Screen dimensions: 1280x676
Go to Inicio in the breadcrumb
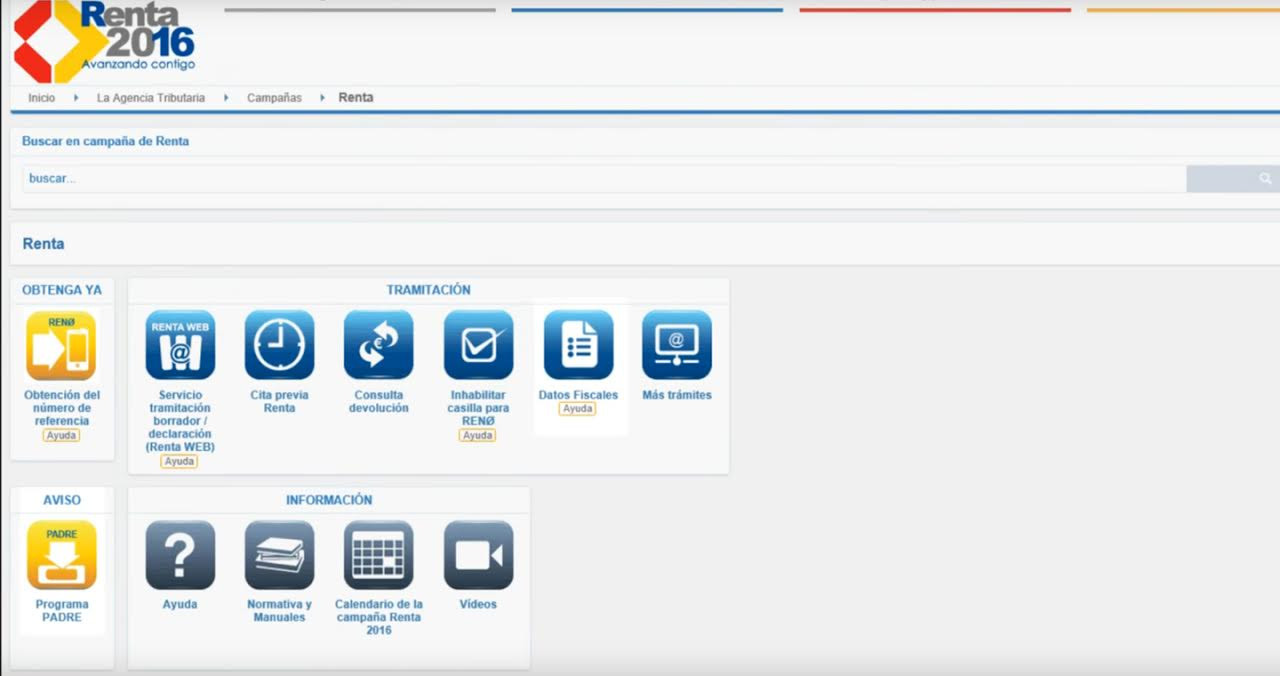click(x=42, y=98)
